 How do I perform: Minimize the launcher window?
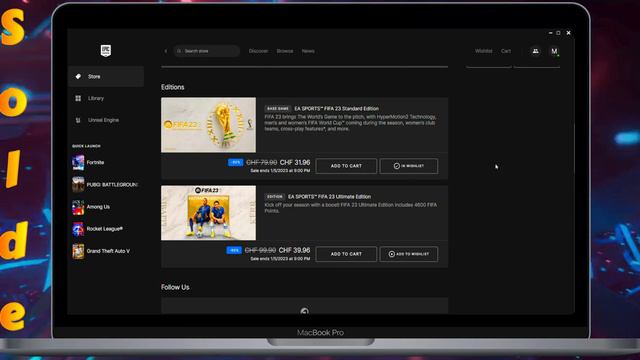pos(550,33)
